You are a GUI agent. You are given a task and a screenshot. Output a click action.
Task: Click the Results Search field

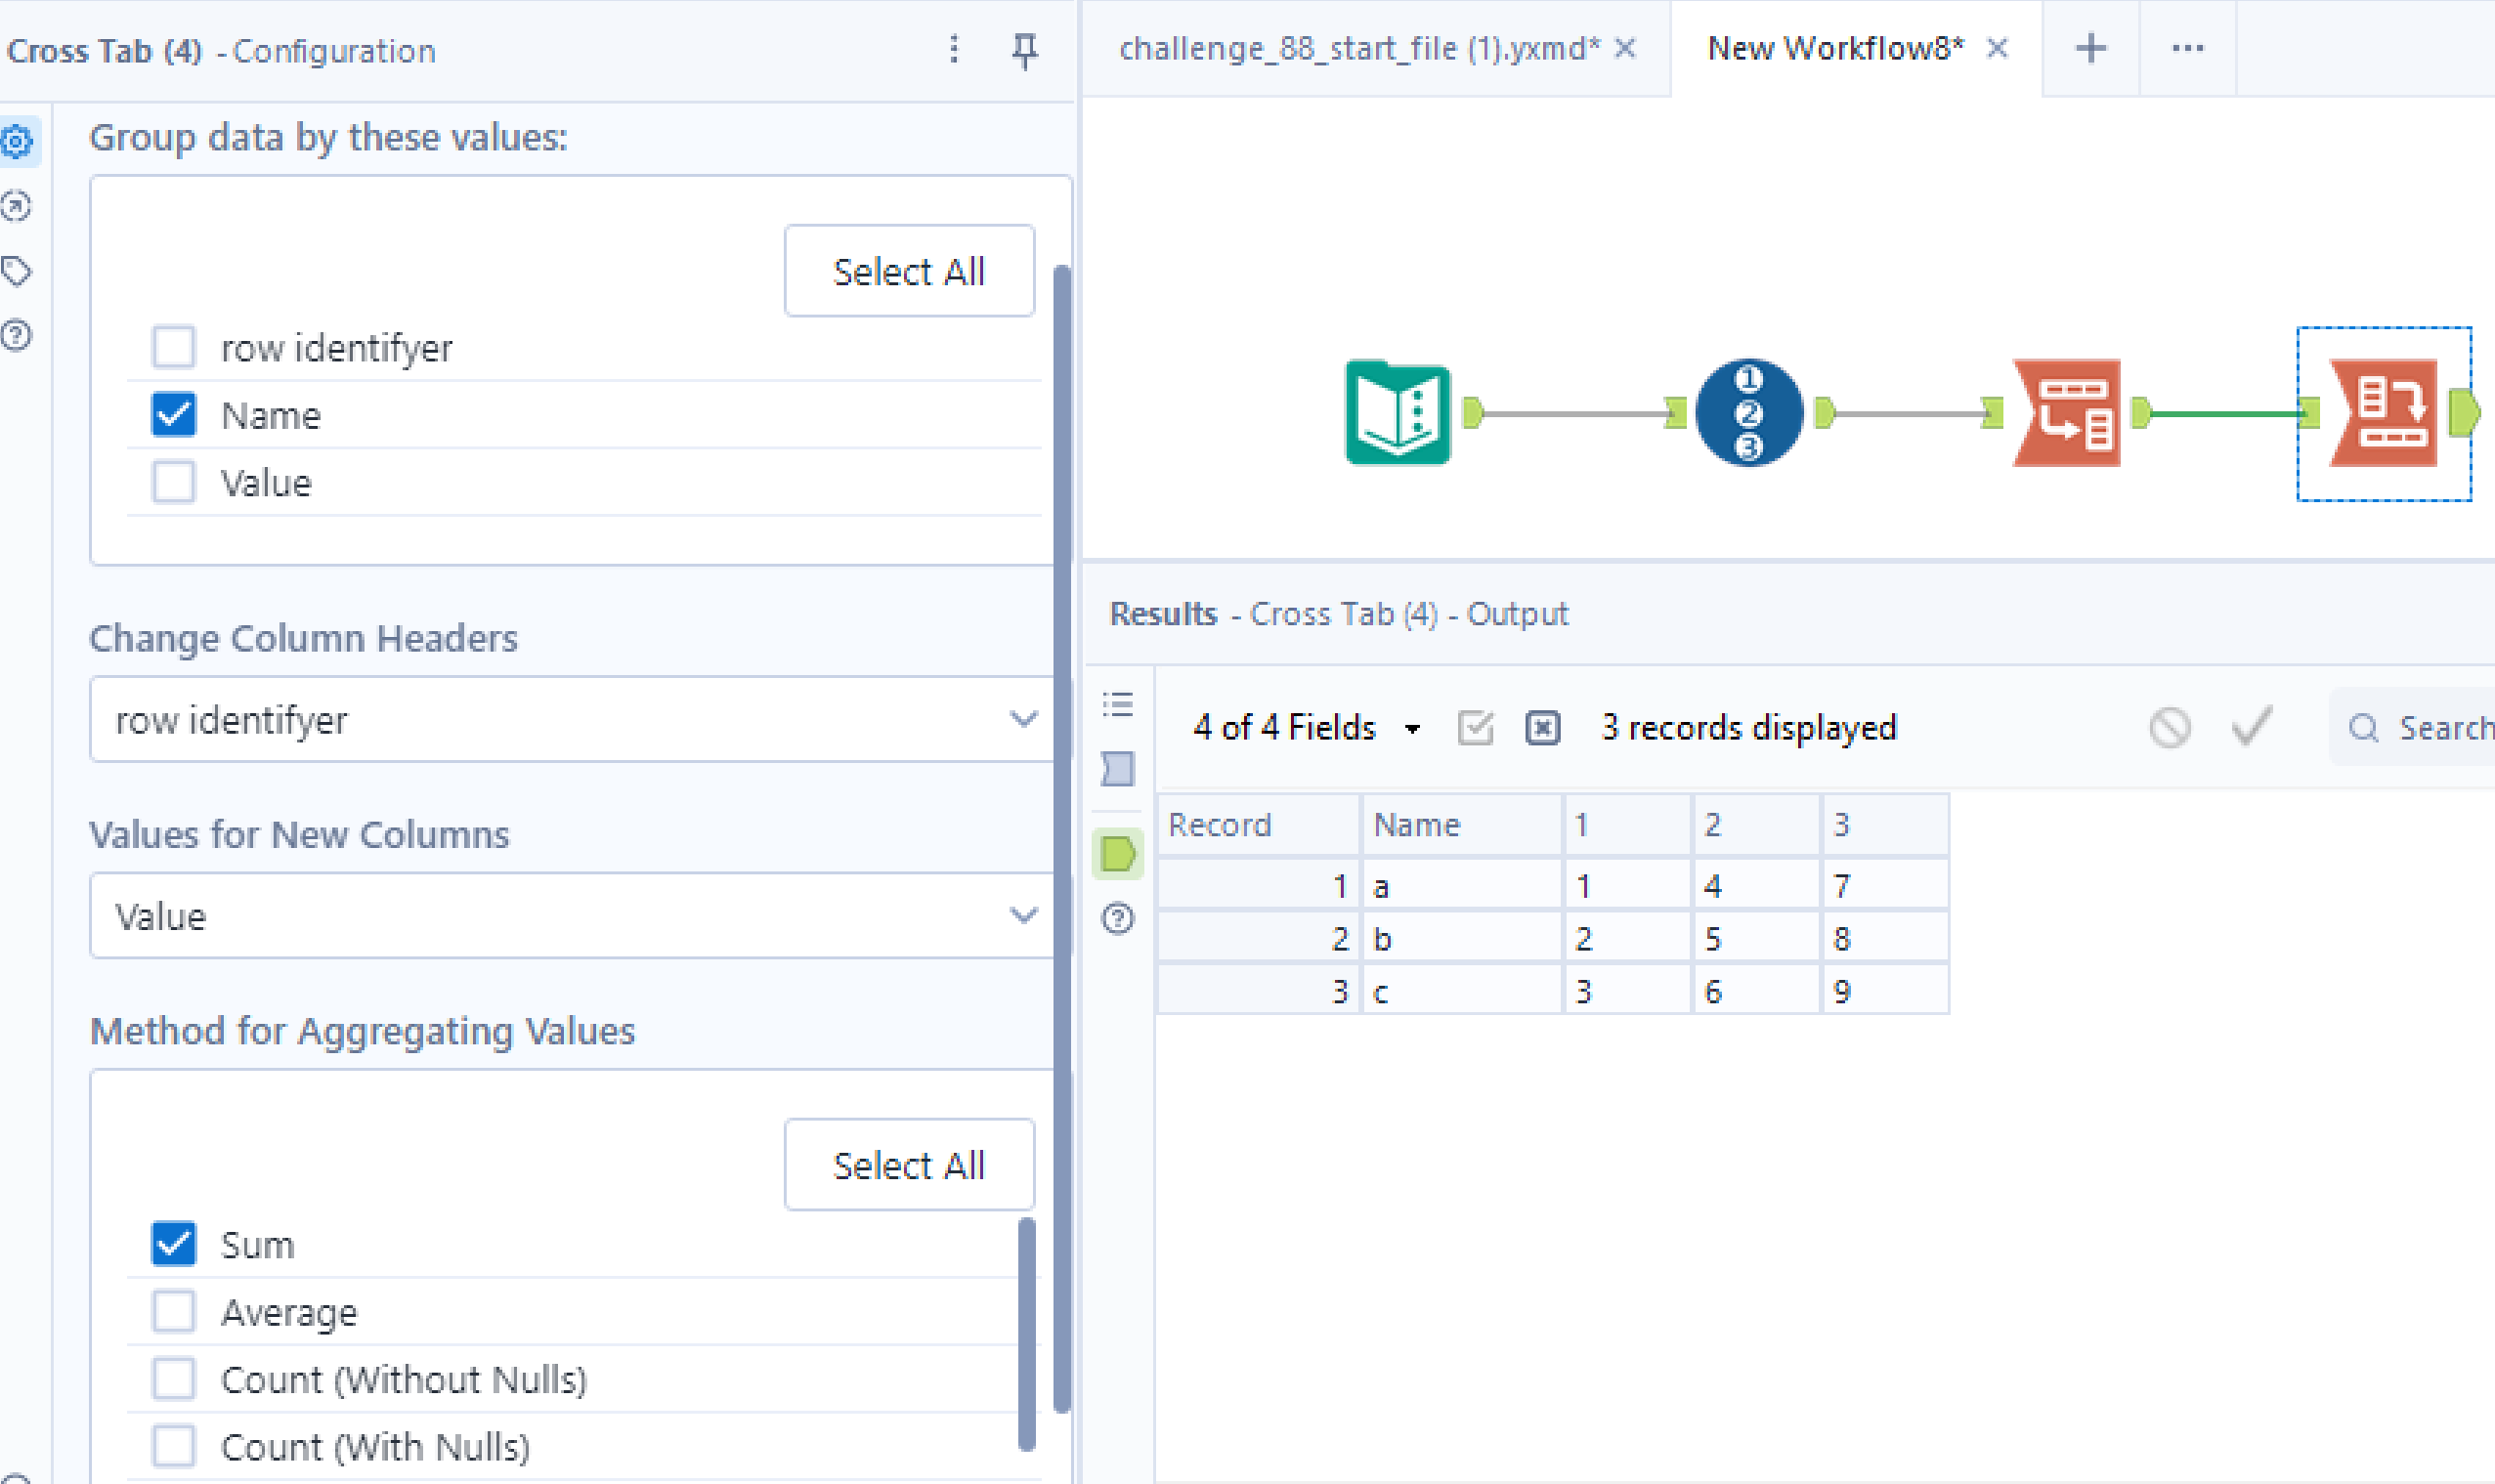2440,728
